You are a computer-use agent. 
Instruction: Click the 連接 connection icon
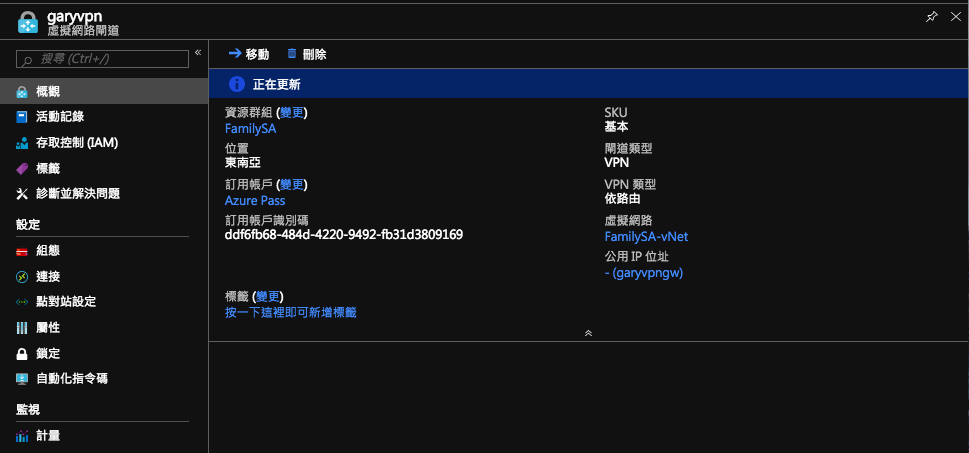coord(22,277)
